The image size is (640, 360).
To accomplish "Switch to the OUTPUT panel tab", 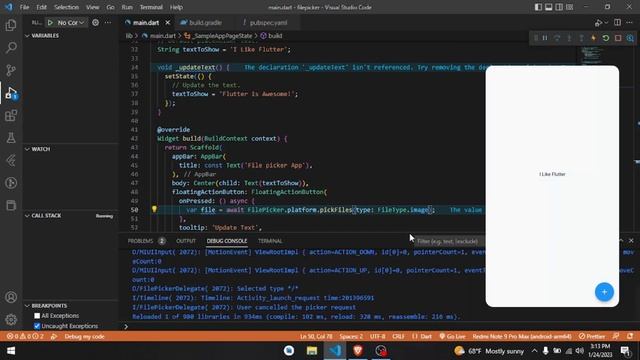I will point(186,241).
